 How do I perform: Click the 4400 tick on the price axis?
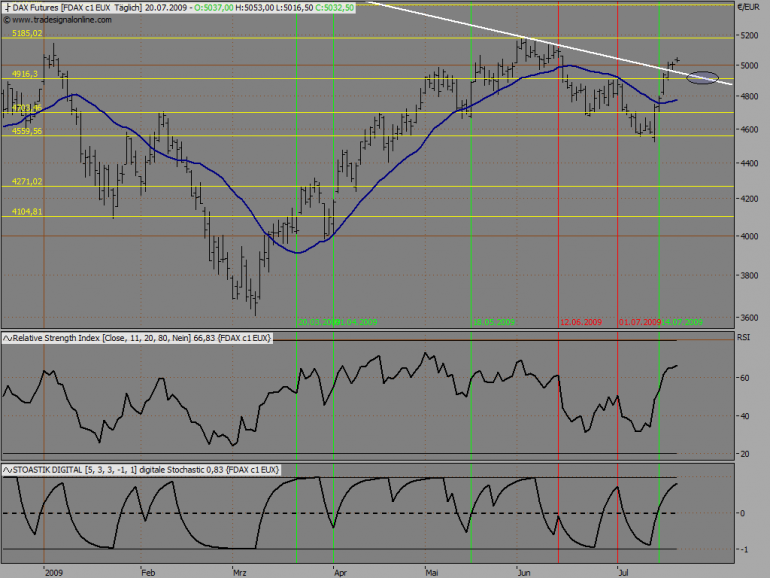(749, 163)
